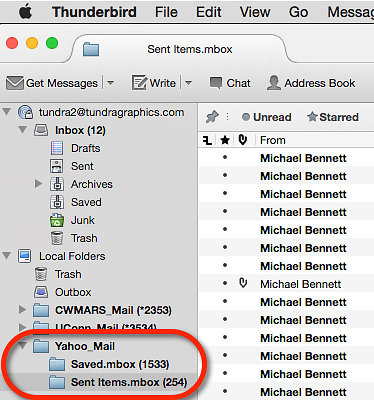Image resolution: width=374 pixels, height=400 pixels.
Task: Click the Yahoo_Mail folder icon
Action: [41, 346]
